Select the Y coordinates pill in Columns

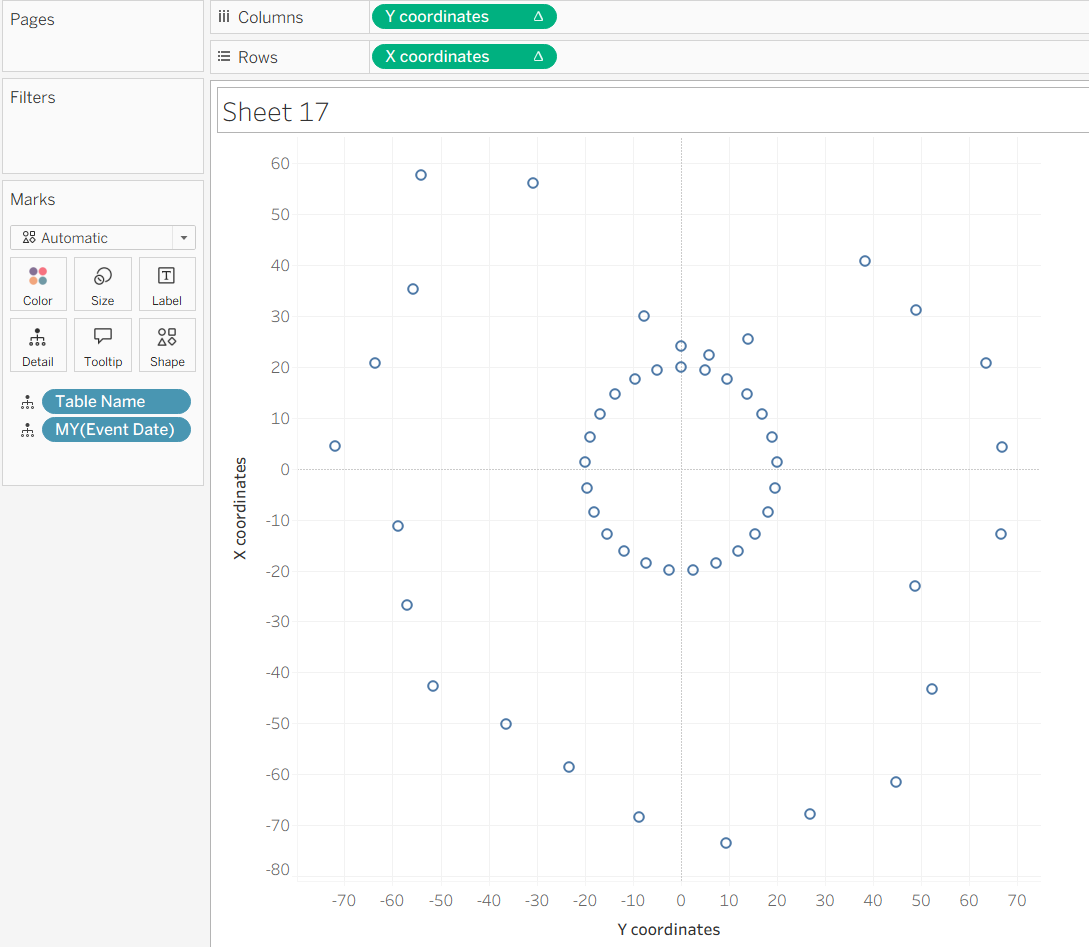[x=463, y=17]
